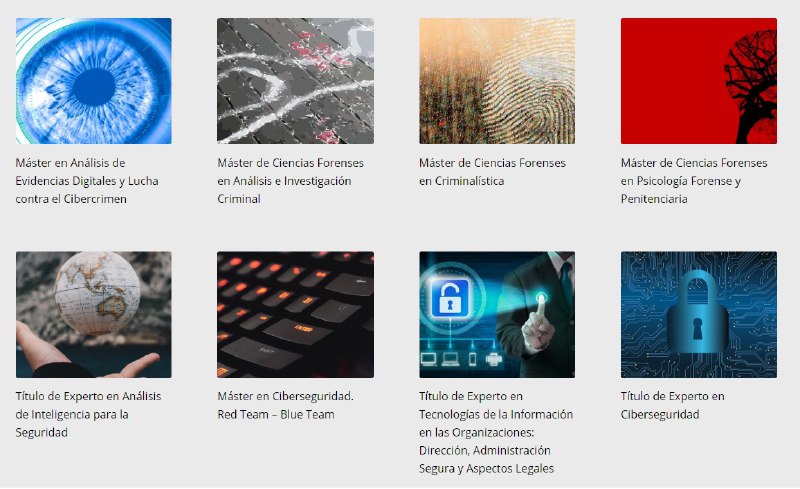Select the fingerprint course image

pyautogui.click(x=497, y=81)
